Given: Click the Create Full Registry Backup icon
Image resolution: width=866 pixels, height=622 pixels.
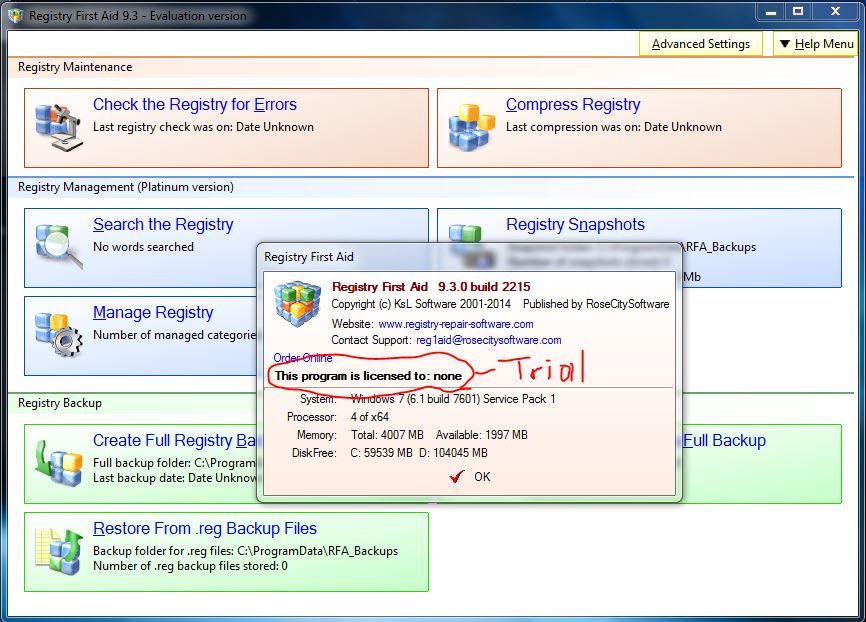Looking at the screenshot, I should coord(59,462).
